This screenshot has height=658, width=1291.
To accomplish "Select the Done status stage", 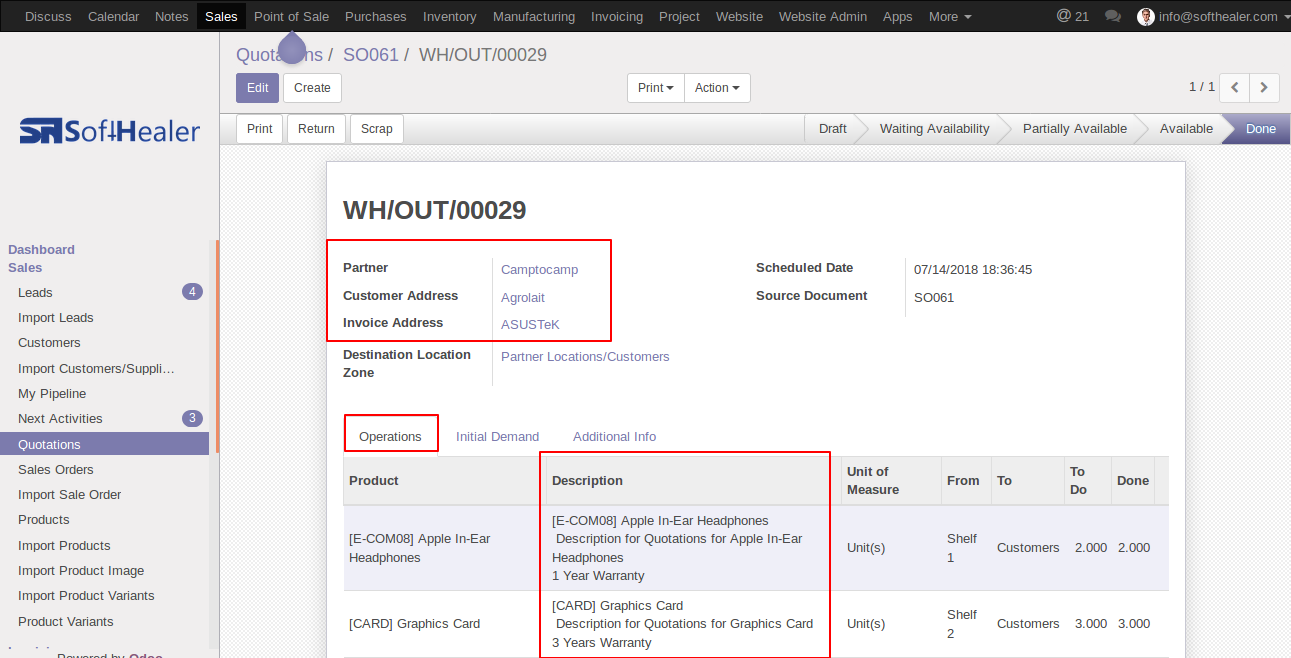I will (x=1260, y=129).
